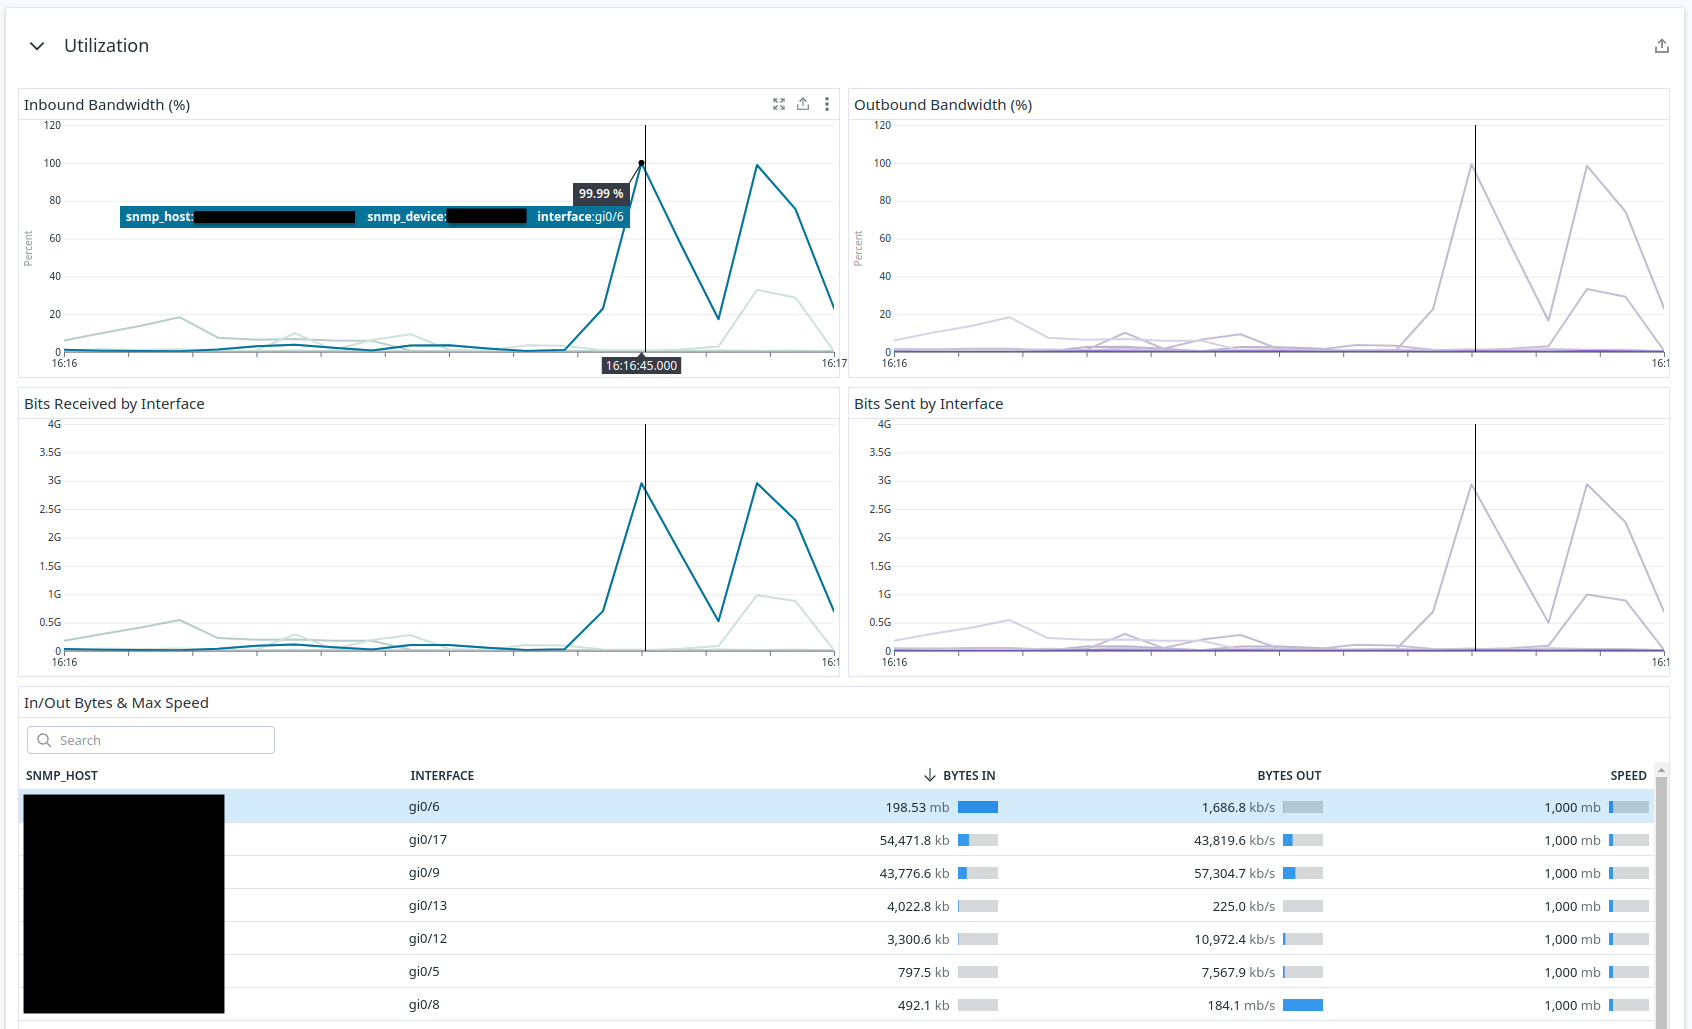This screenshot has height=1029, width=1692.
Task: Sort table by INTERFACE column header
Action: pos(442,775)
